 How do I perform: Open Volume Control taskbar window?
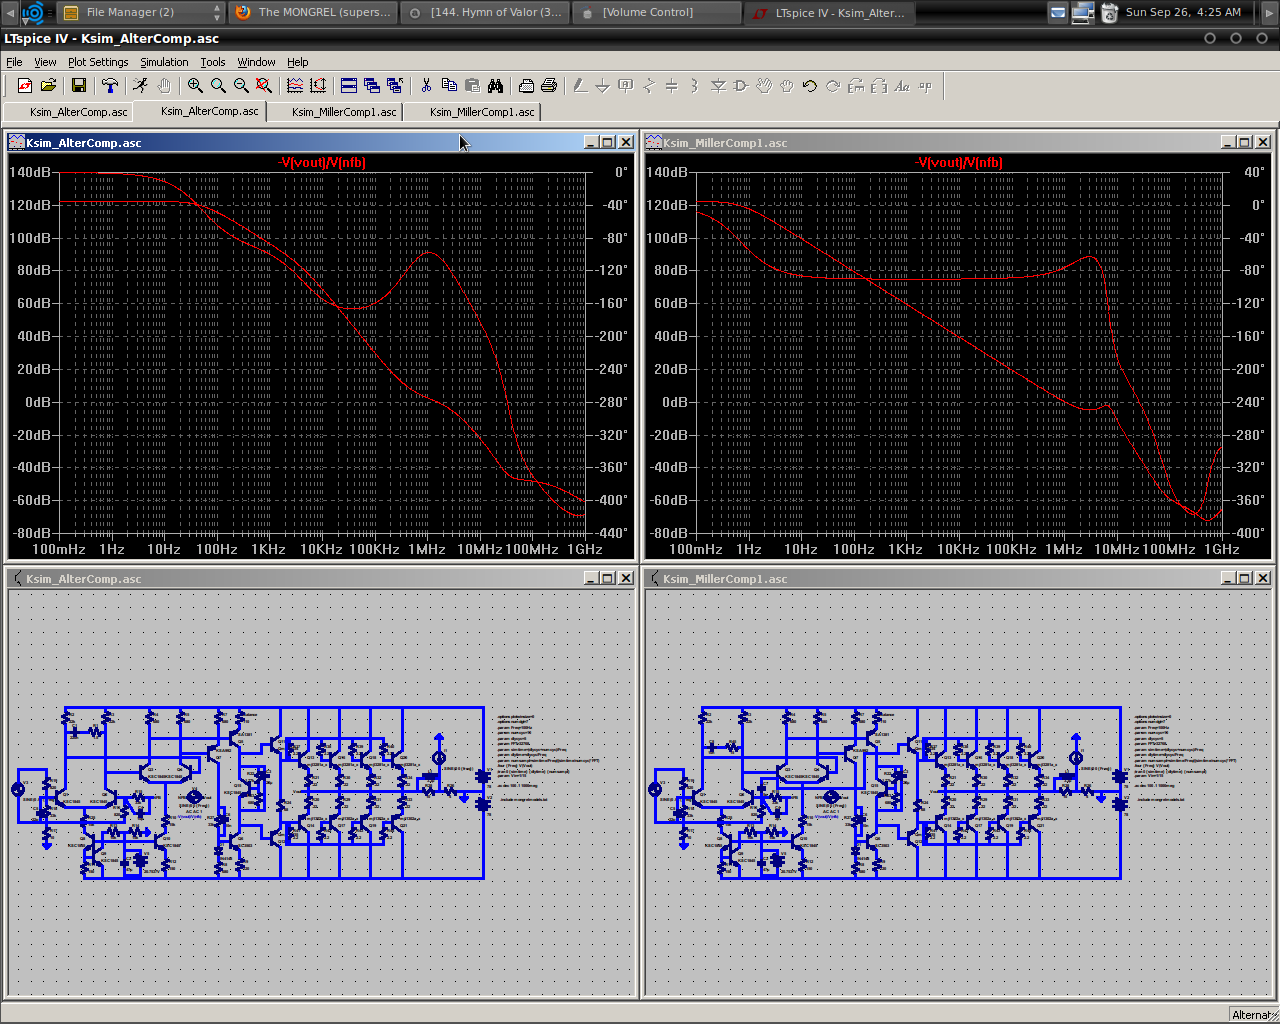[658, 12]
